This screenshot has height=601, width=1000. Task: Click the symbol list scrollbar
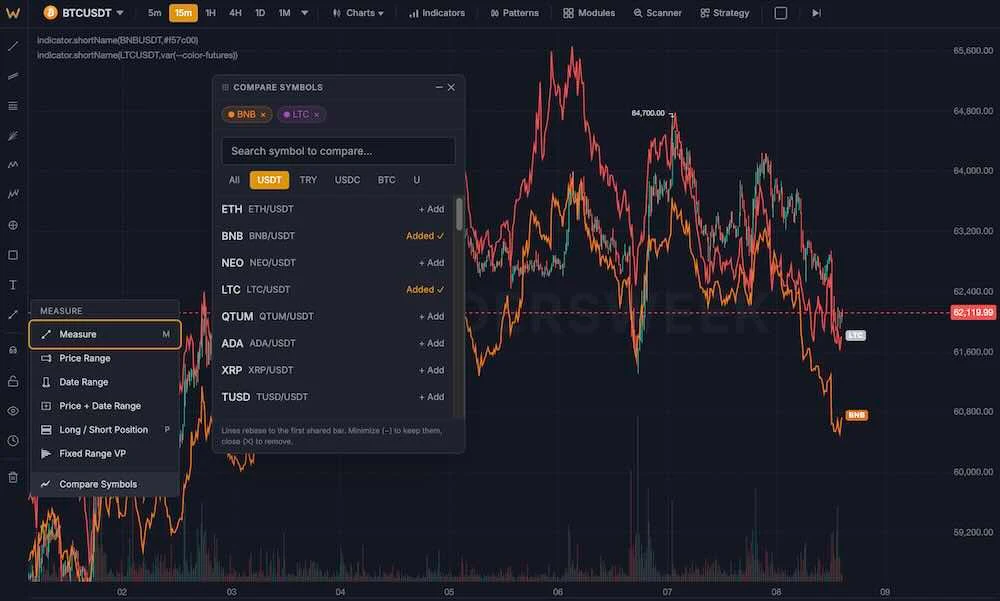pyautogui.click(x=459, y=214)
